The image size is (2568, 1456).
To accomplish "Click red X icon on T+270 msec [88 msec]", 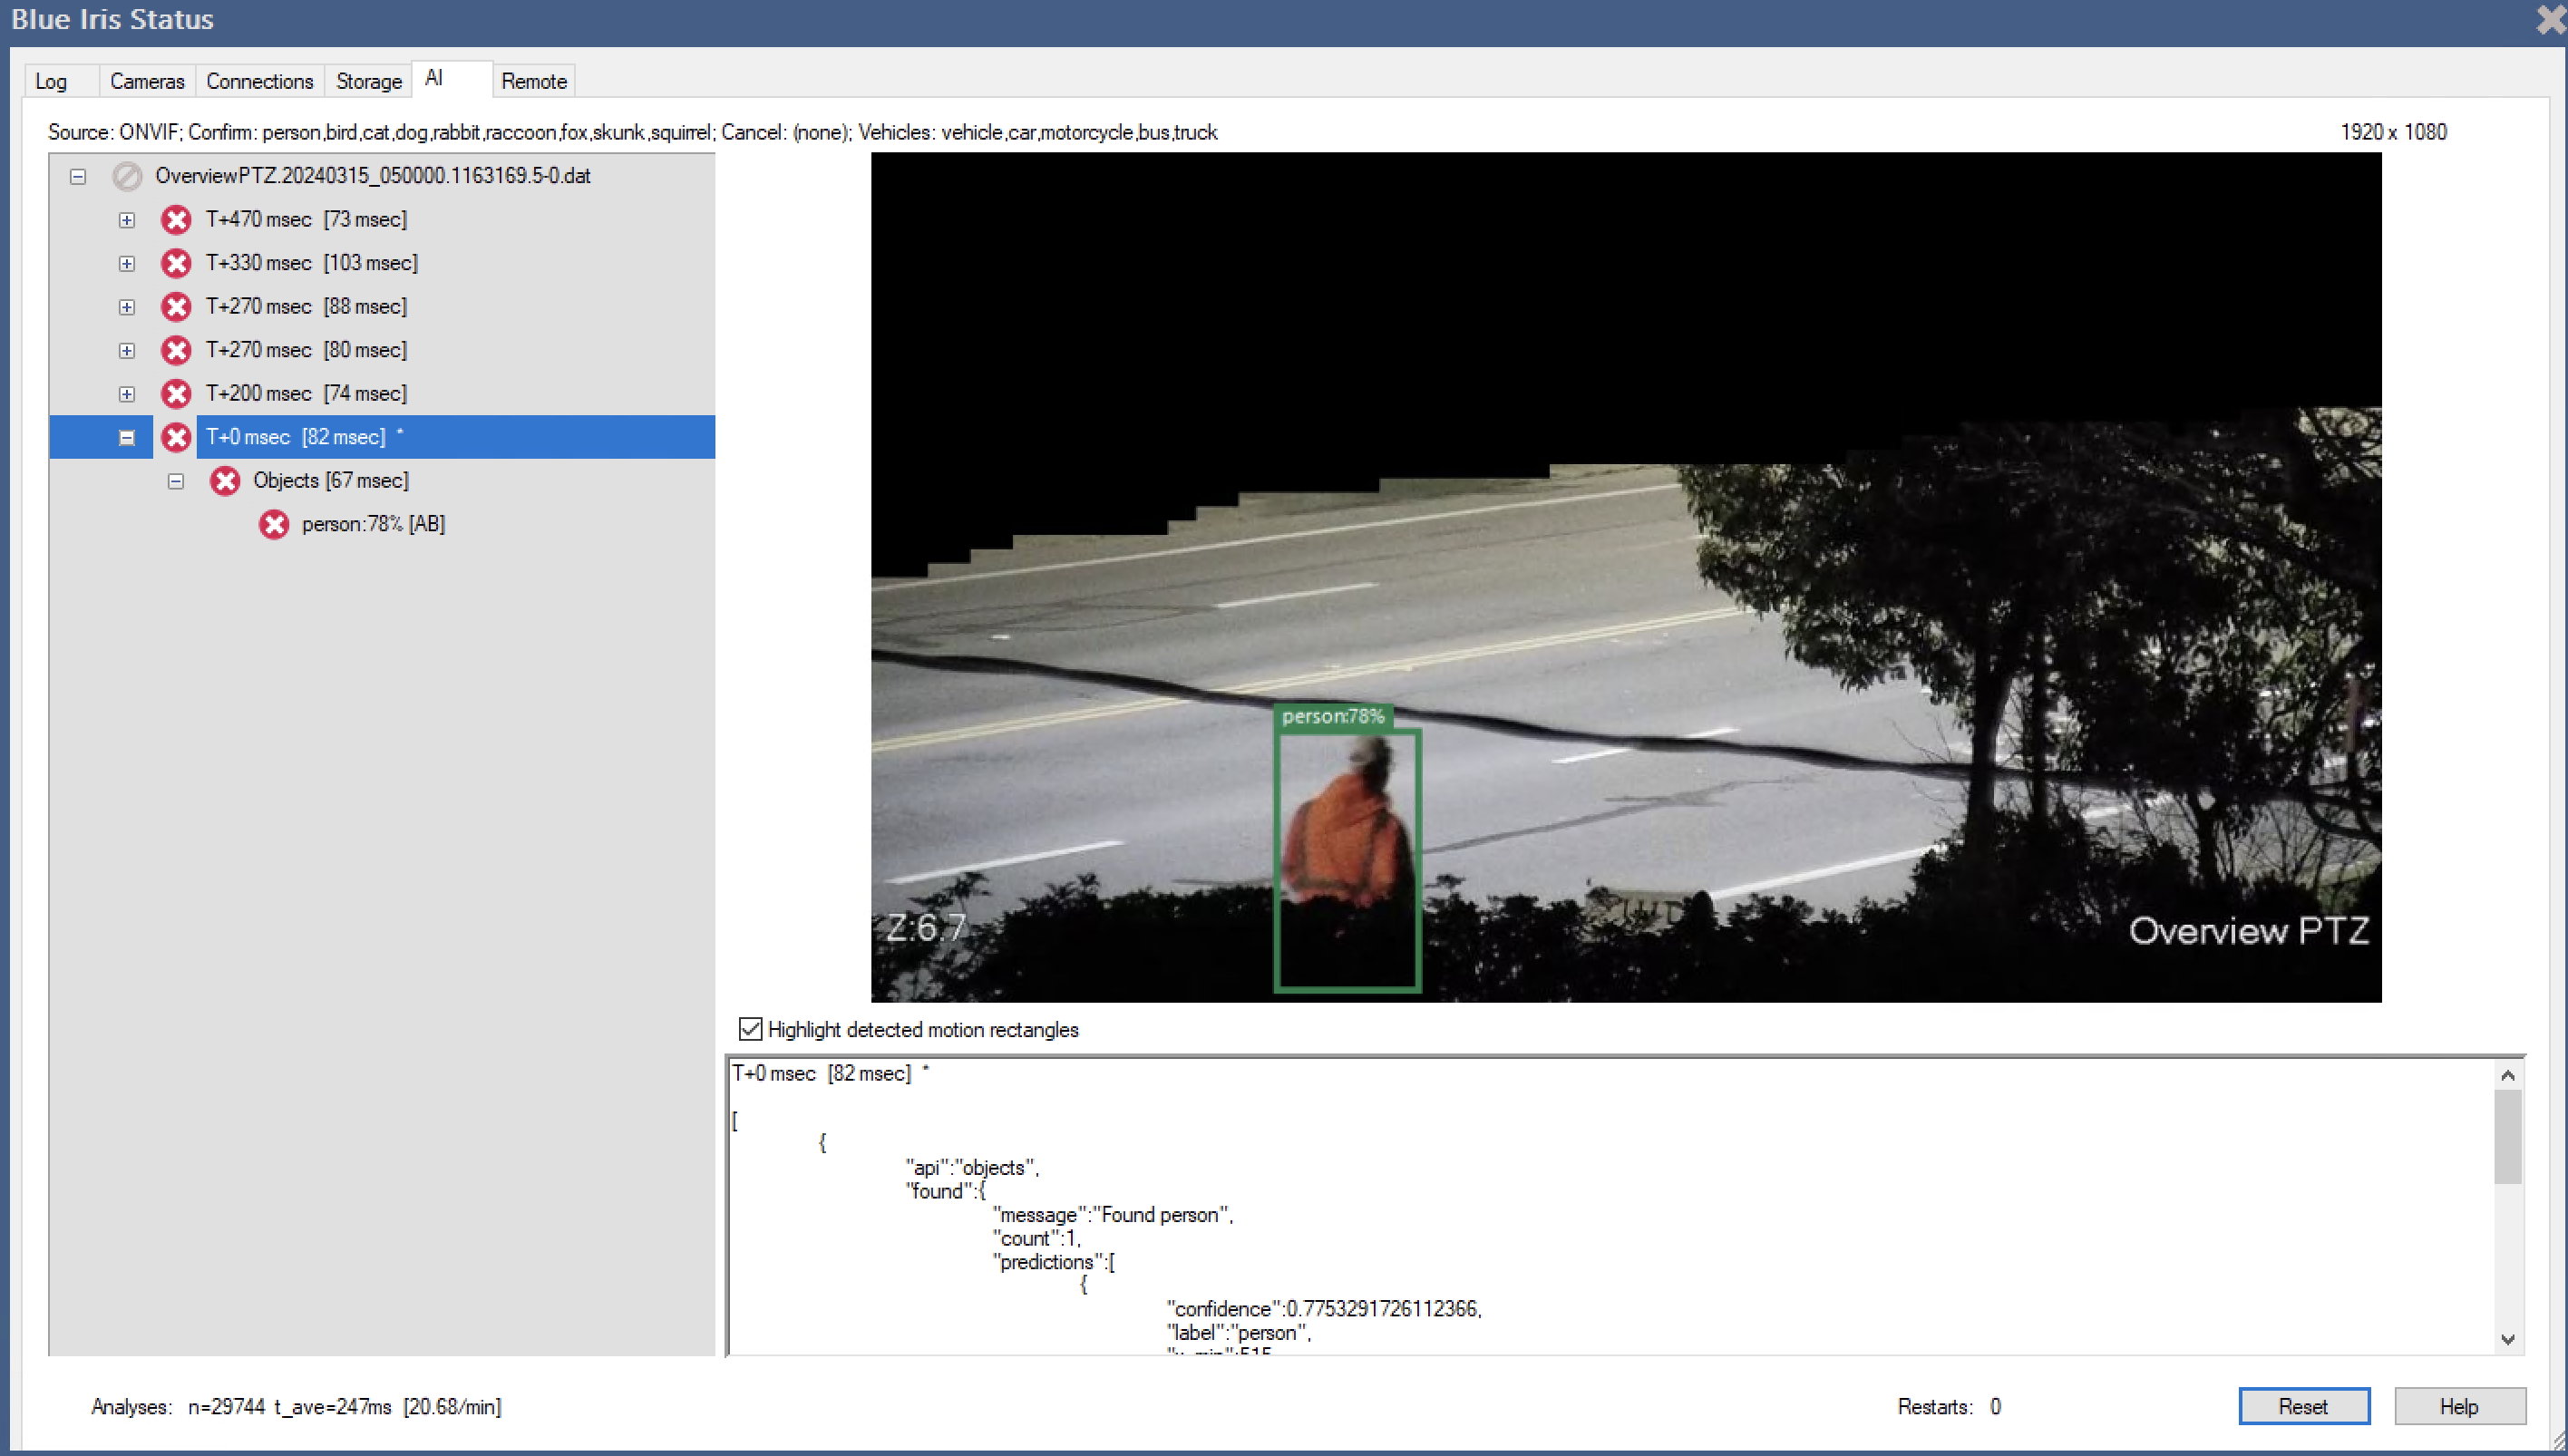I will pyautogui.click(x=176, y=306).
